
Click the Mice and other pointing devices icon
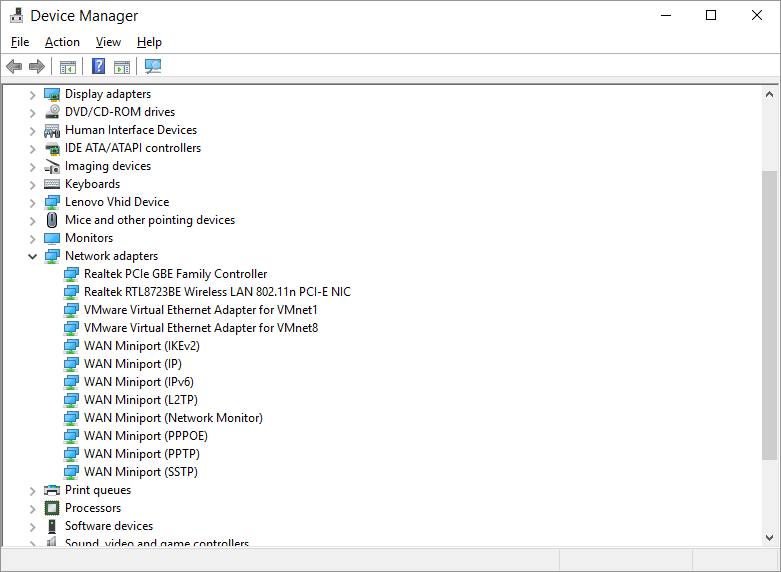point(52,220)
